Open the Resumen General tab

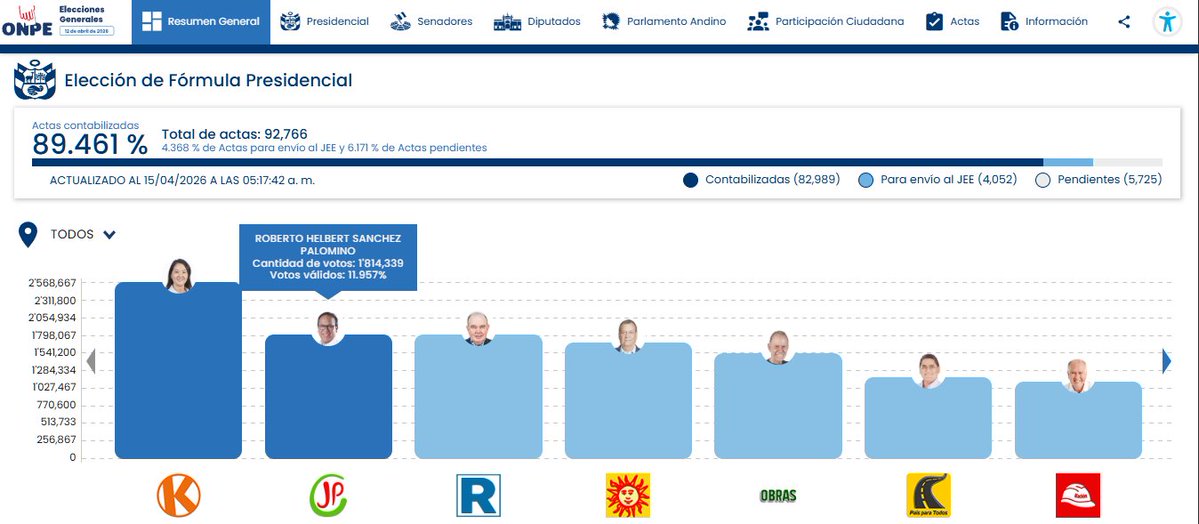[x=200, y=22]
